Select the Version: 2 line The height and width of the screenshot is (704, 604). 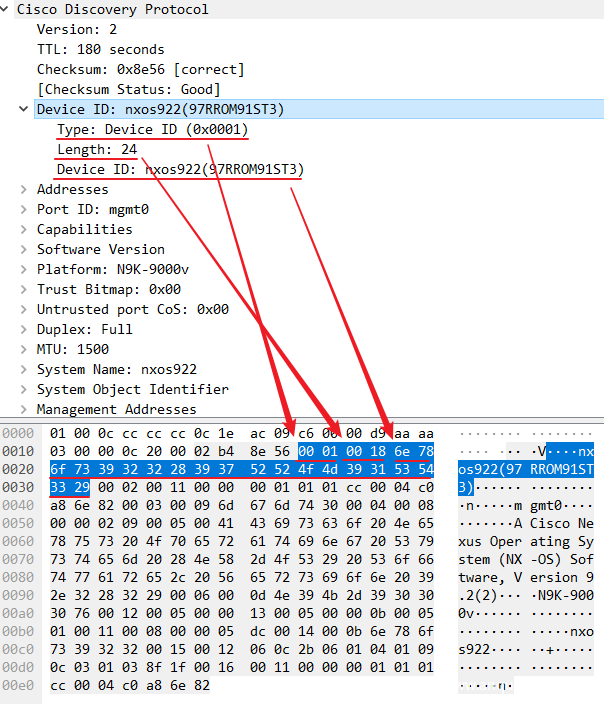pyautogui.click(x=77, y=29)
